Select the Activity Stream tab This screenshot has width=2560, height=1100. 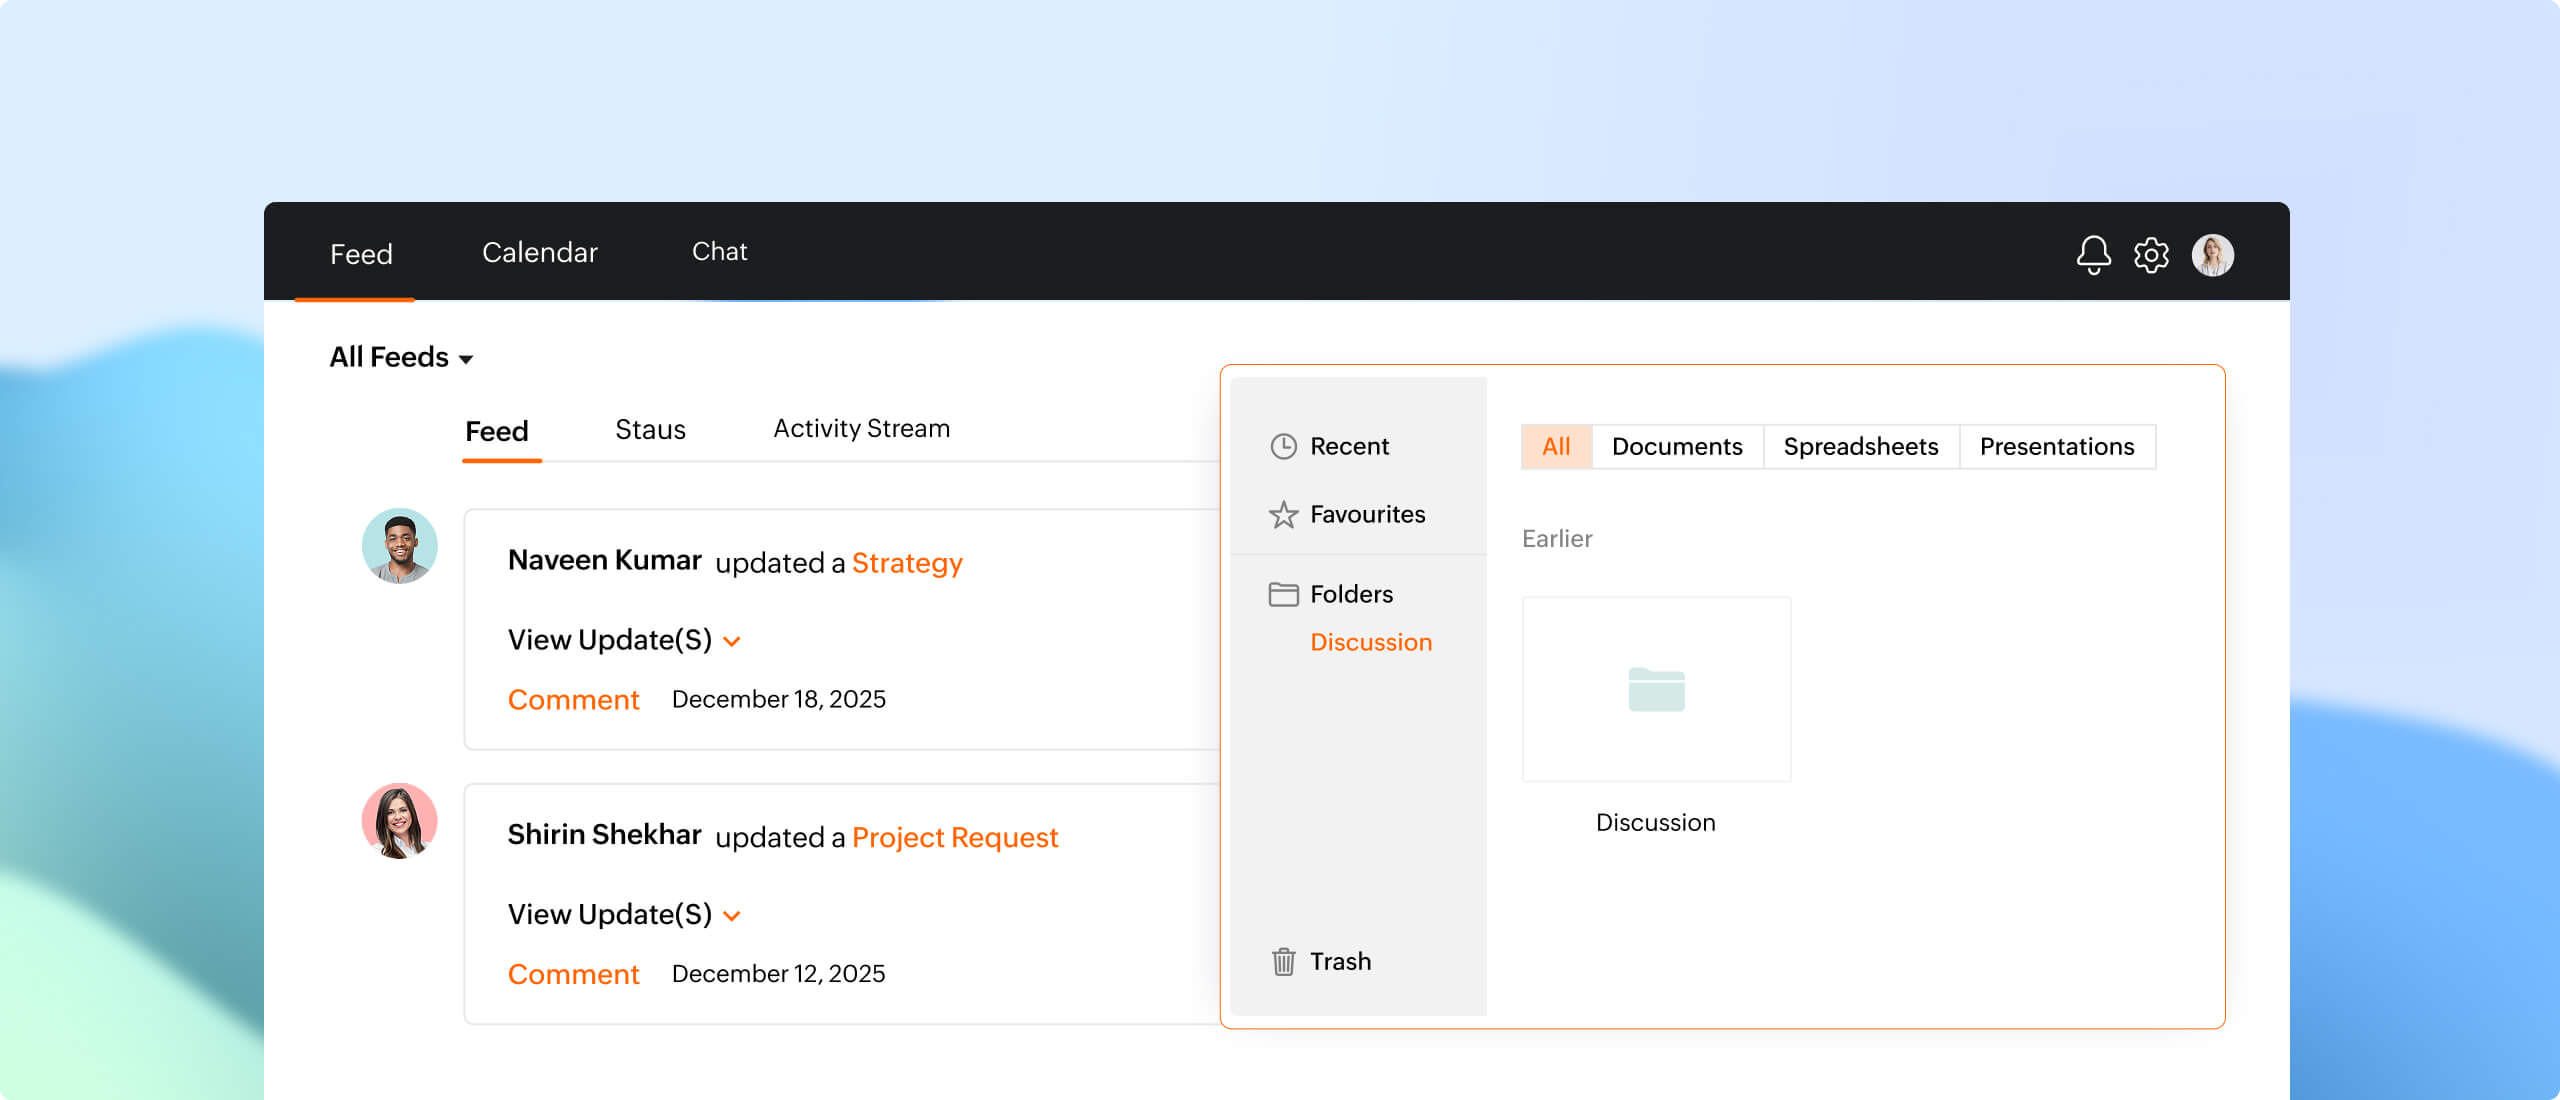861,429
